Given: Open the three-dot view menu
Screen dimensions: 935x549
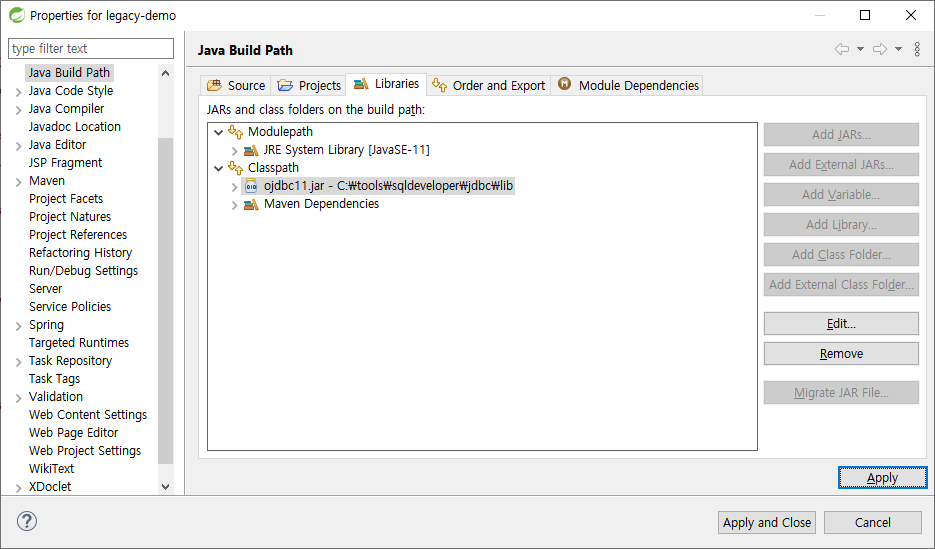Looking at the screenshot, I should (x=917, y=49).
